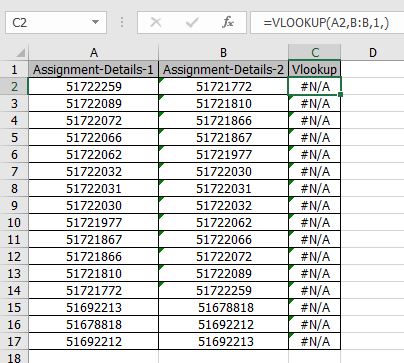Select column A header
404x363 pixels.
[94, 53]
